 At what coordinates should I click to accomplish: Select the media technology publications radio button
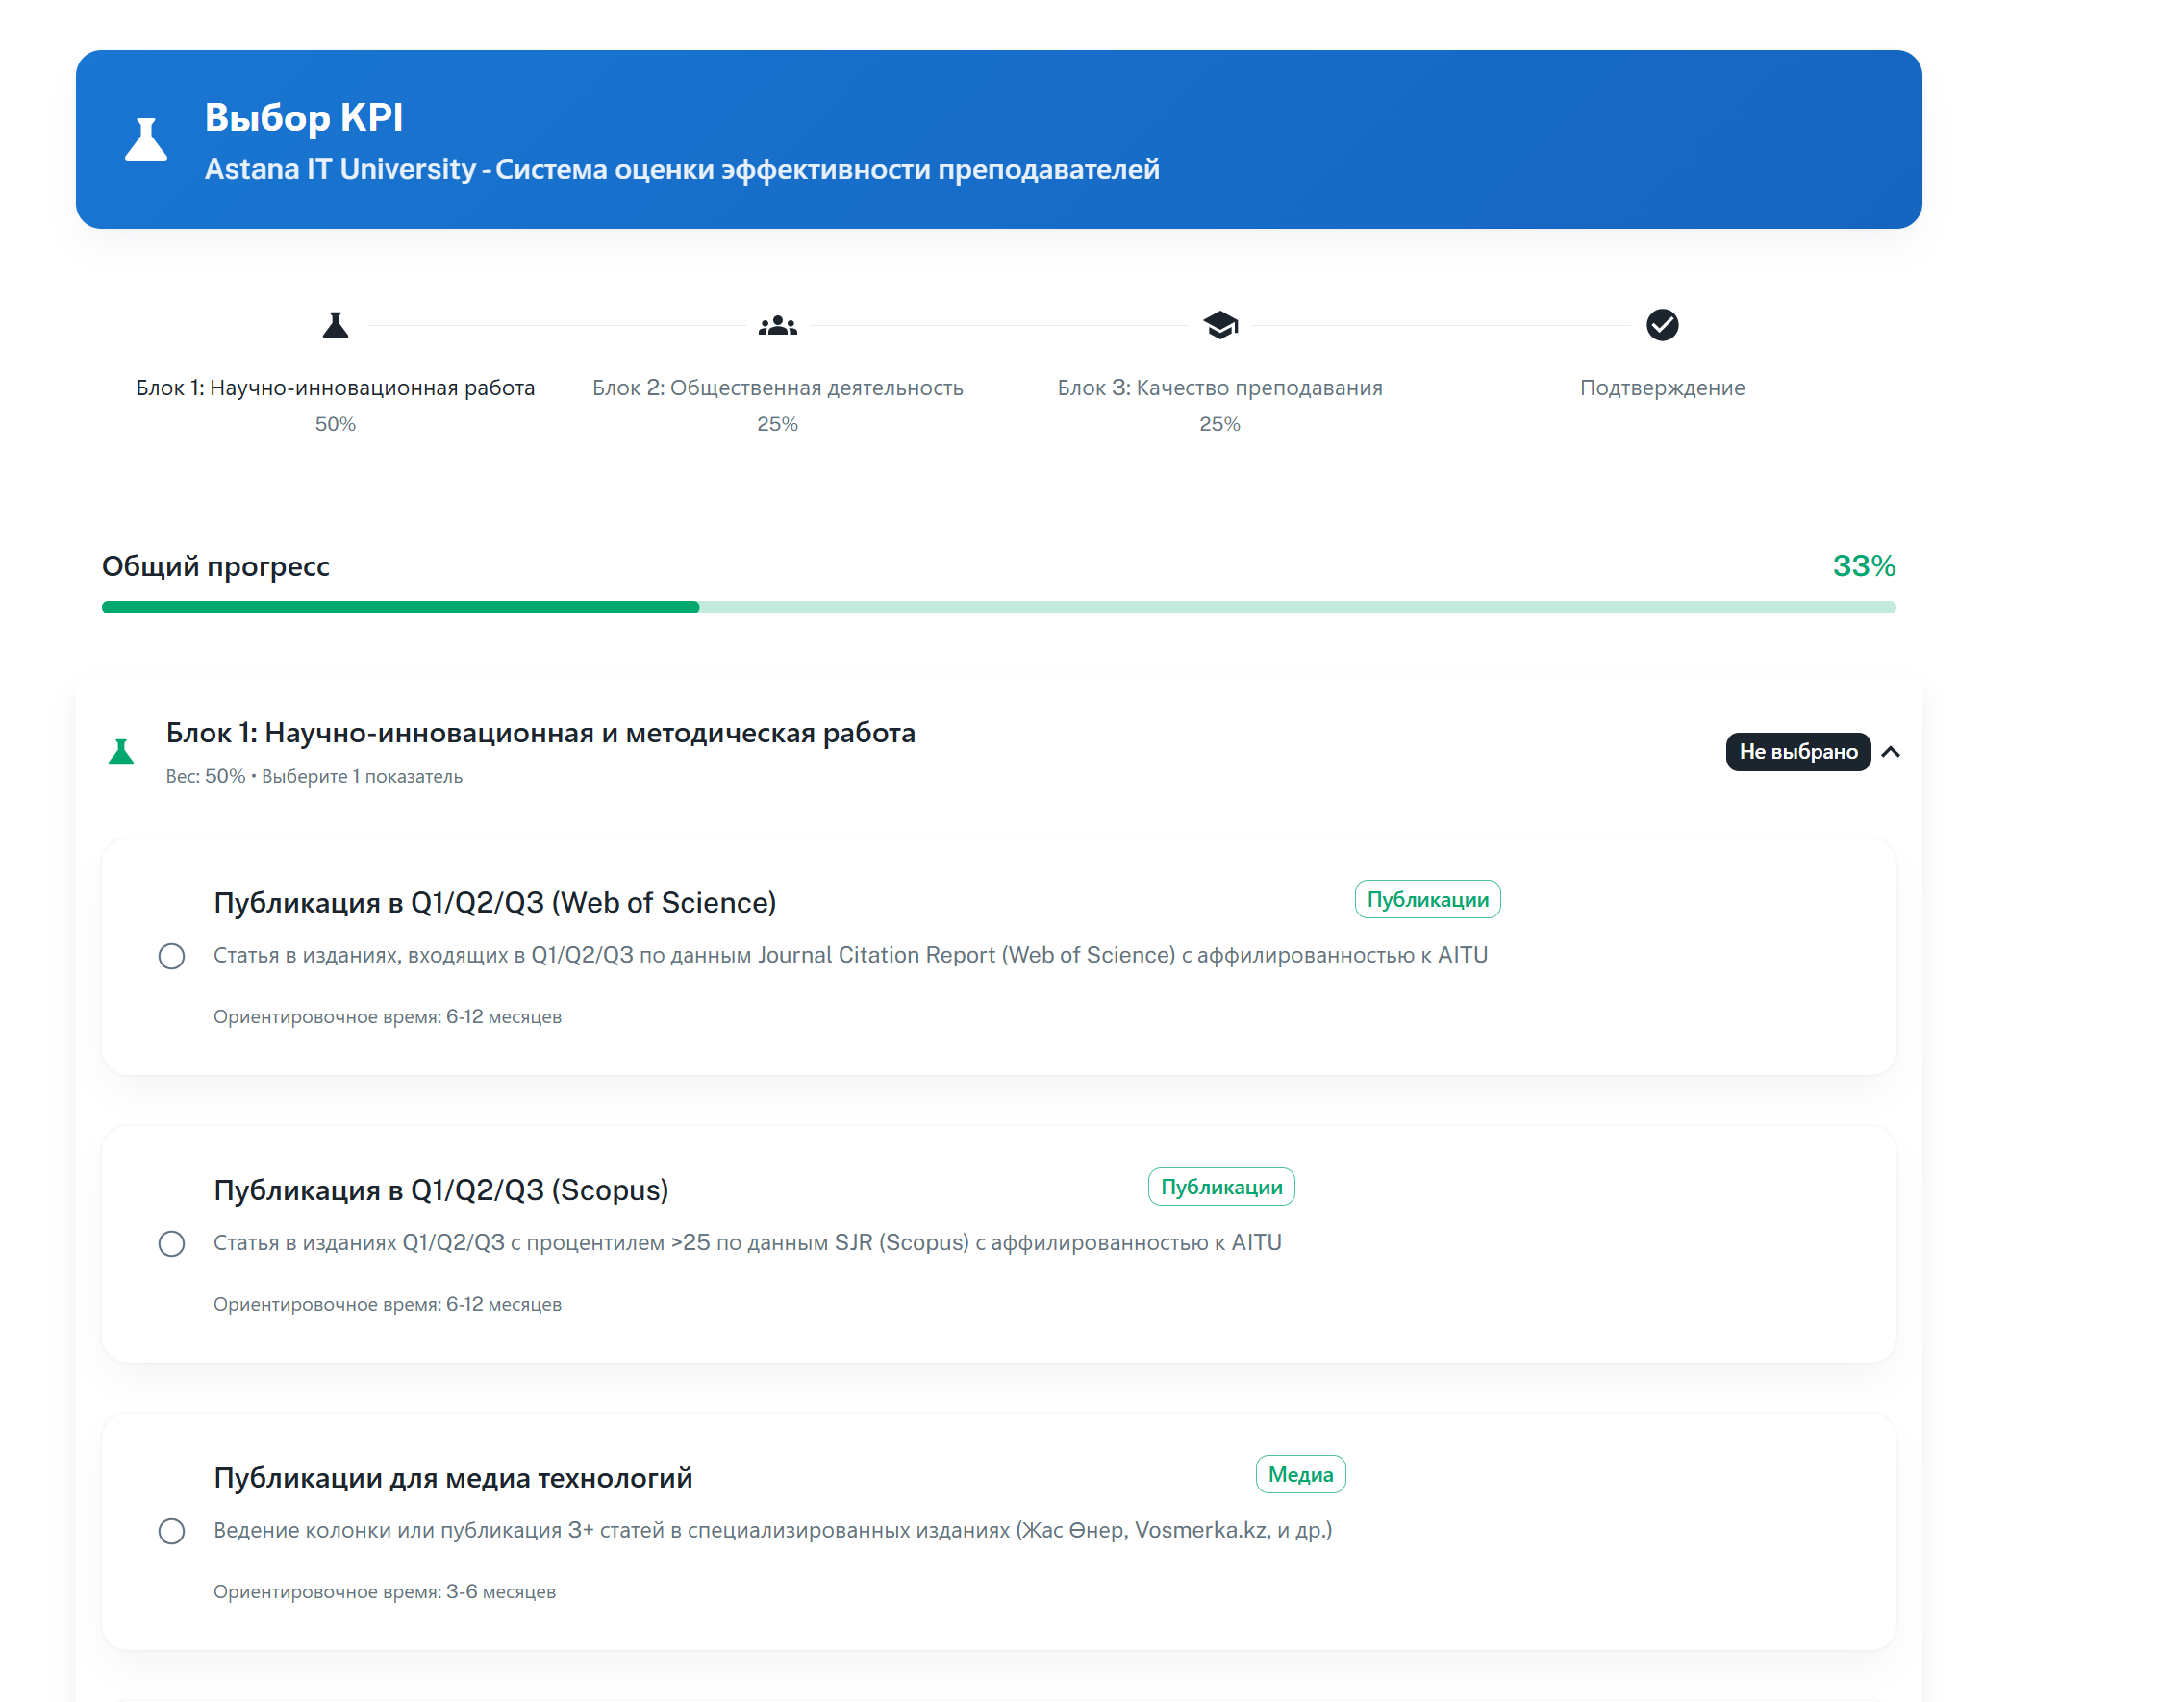pyautogui.click(x=172, y=1531)
